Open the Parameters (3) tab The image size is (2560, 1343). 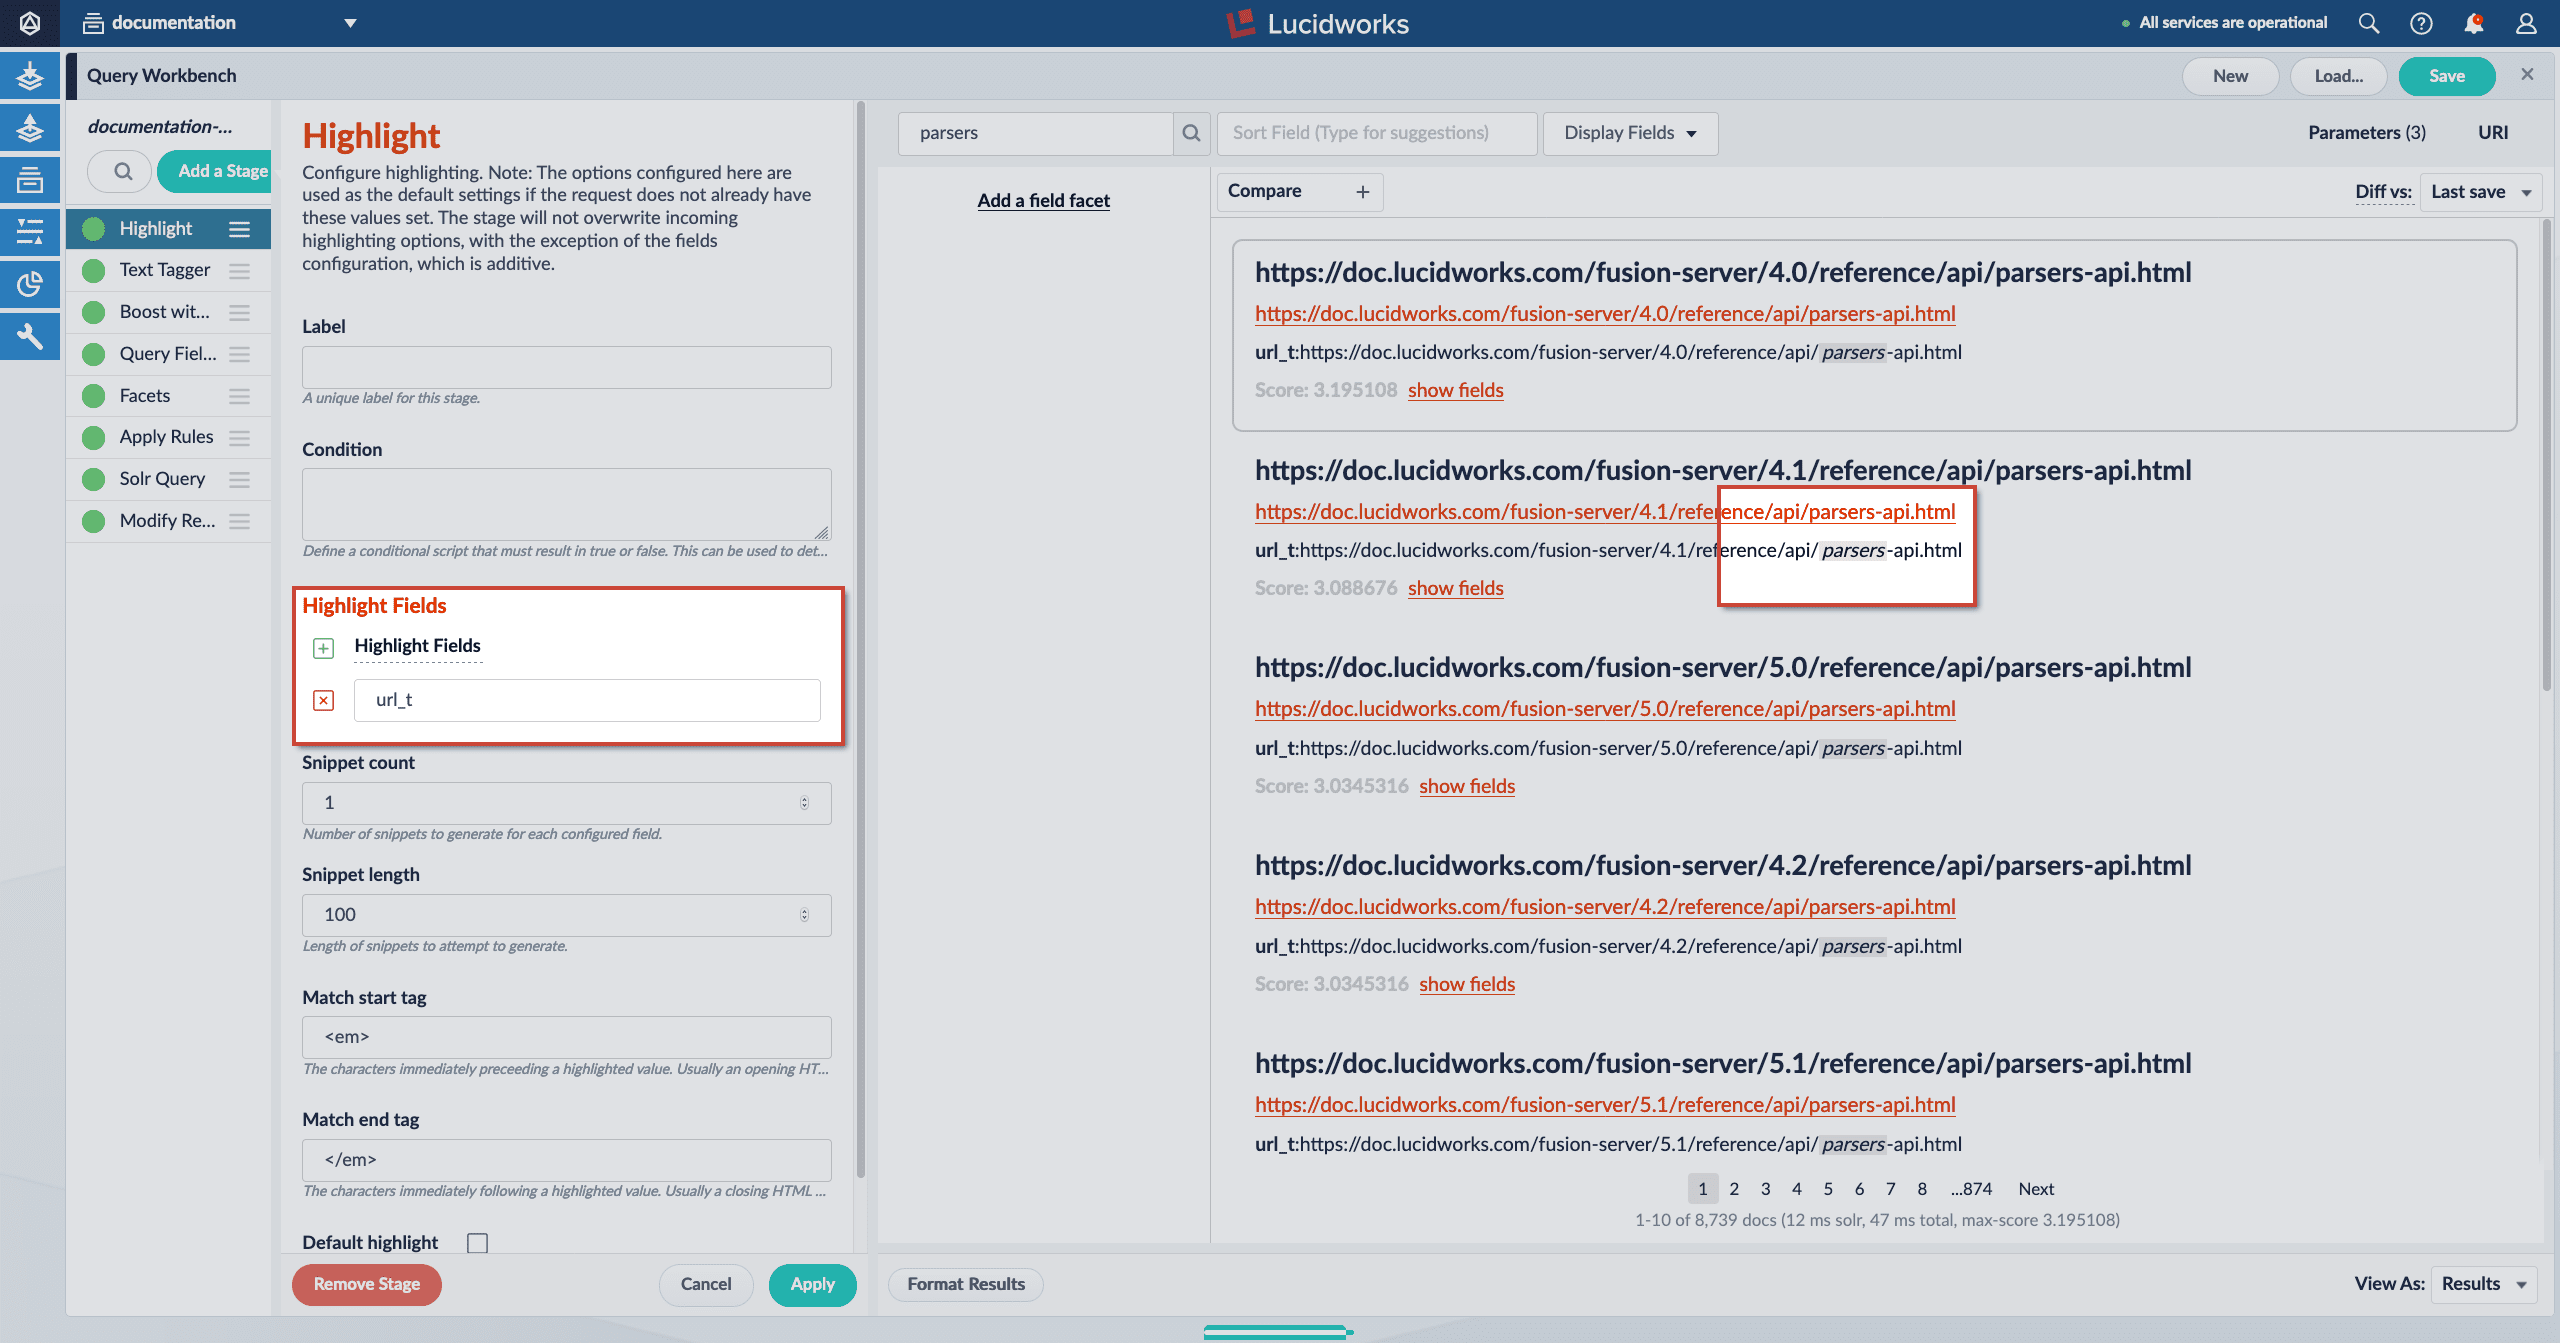point(2366,133)
